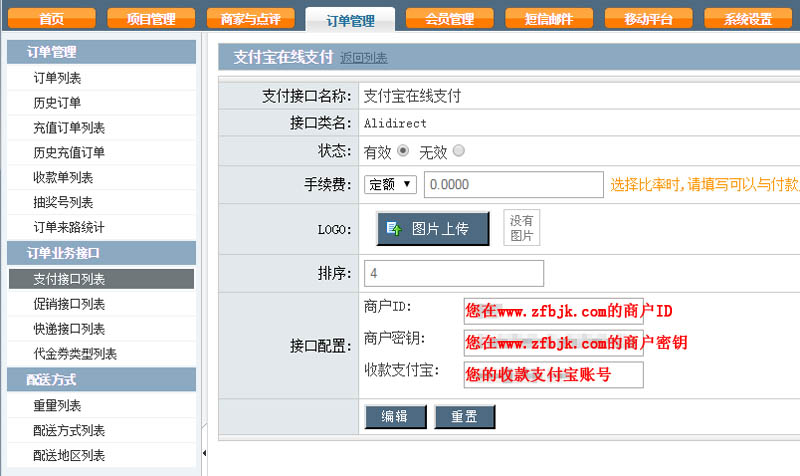Screen dimensions: 800x476
Task: Click the 编辑 button
Action: pos(395,417)
